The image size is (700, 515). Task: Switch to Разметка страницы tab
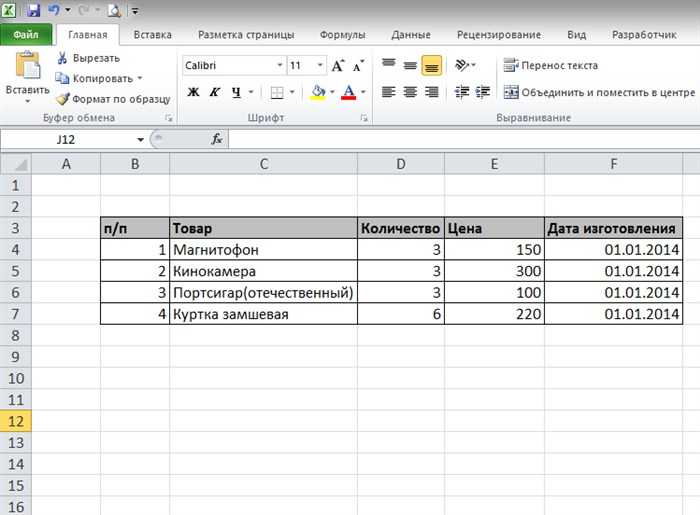coord(246,35)
